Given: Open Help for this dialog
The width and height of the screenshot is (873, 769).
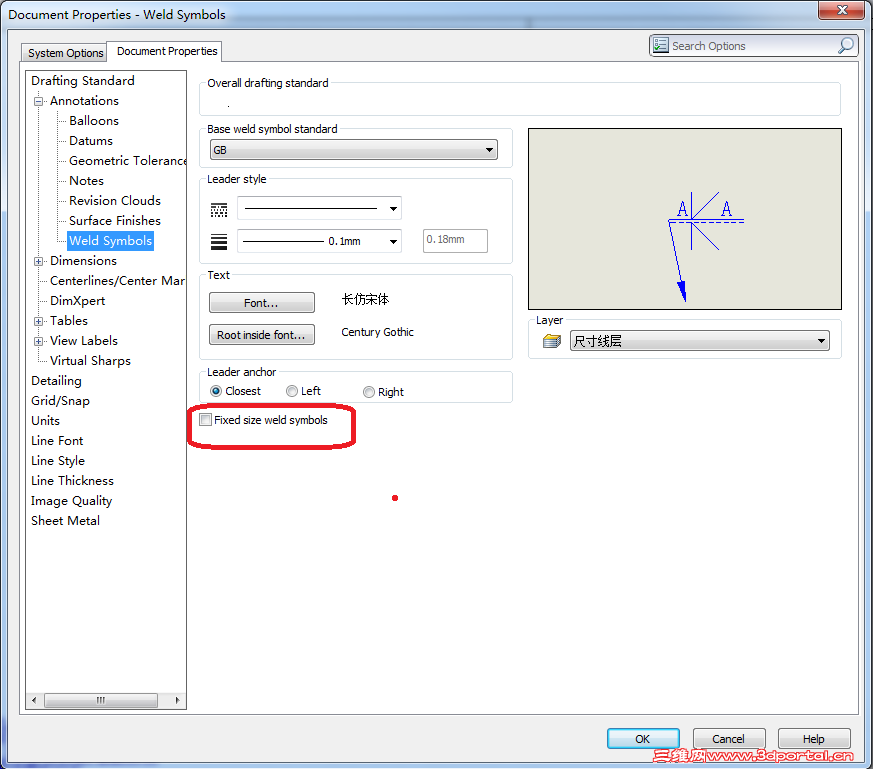Looking at the screenshot, I should click(814, 738).
